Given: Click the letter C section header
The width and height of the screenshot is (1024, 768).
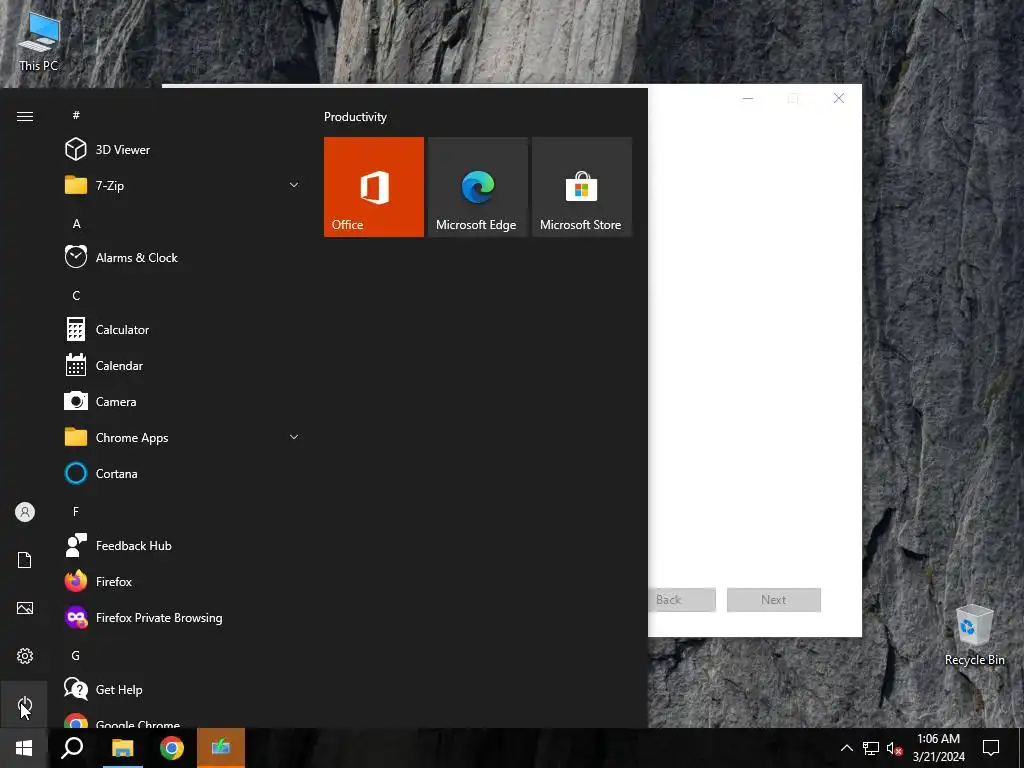Looking at the screenshot, I should 76,296.
